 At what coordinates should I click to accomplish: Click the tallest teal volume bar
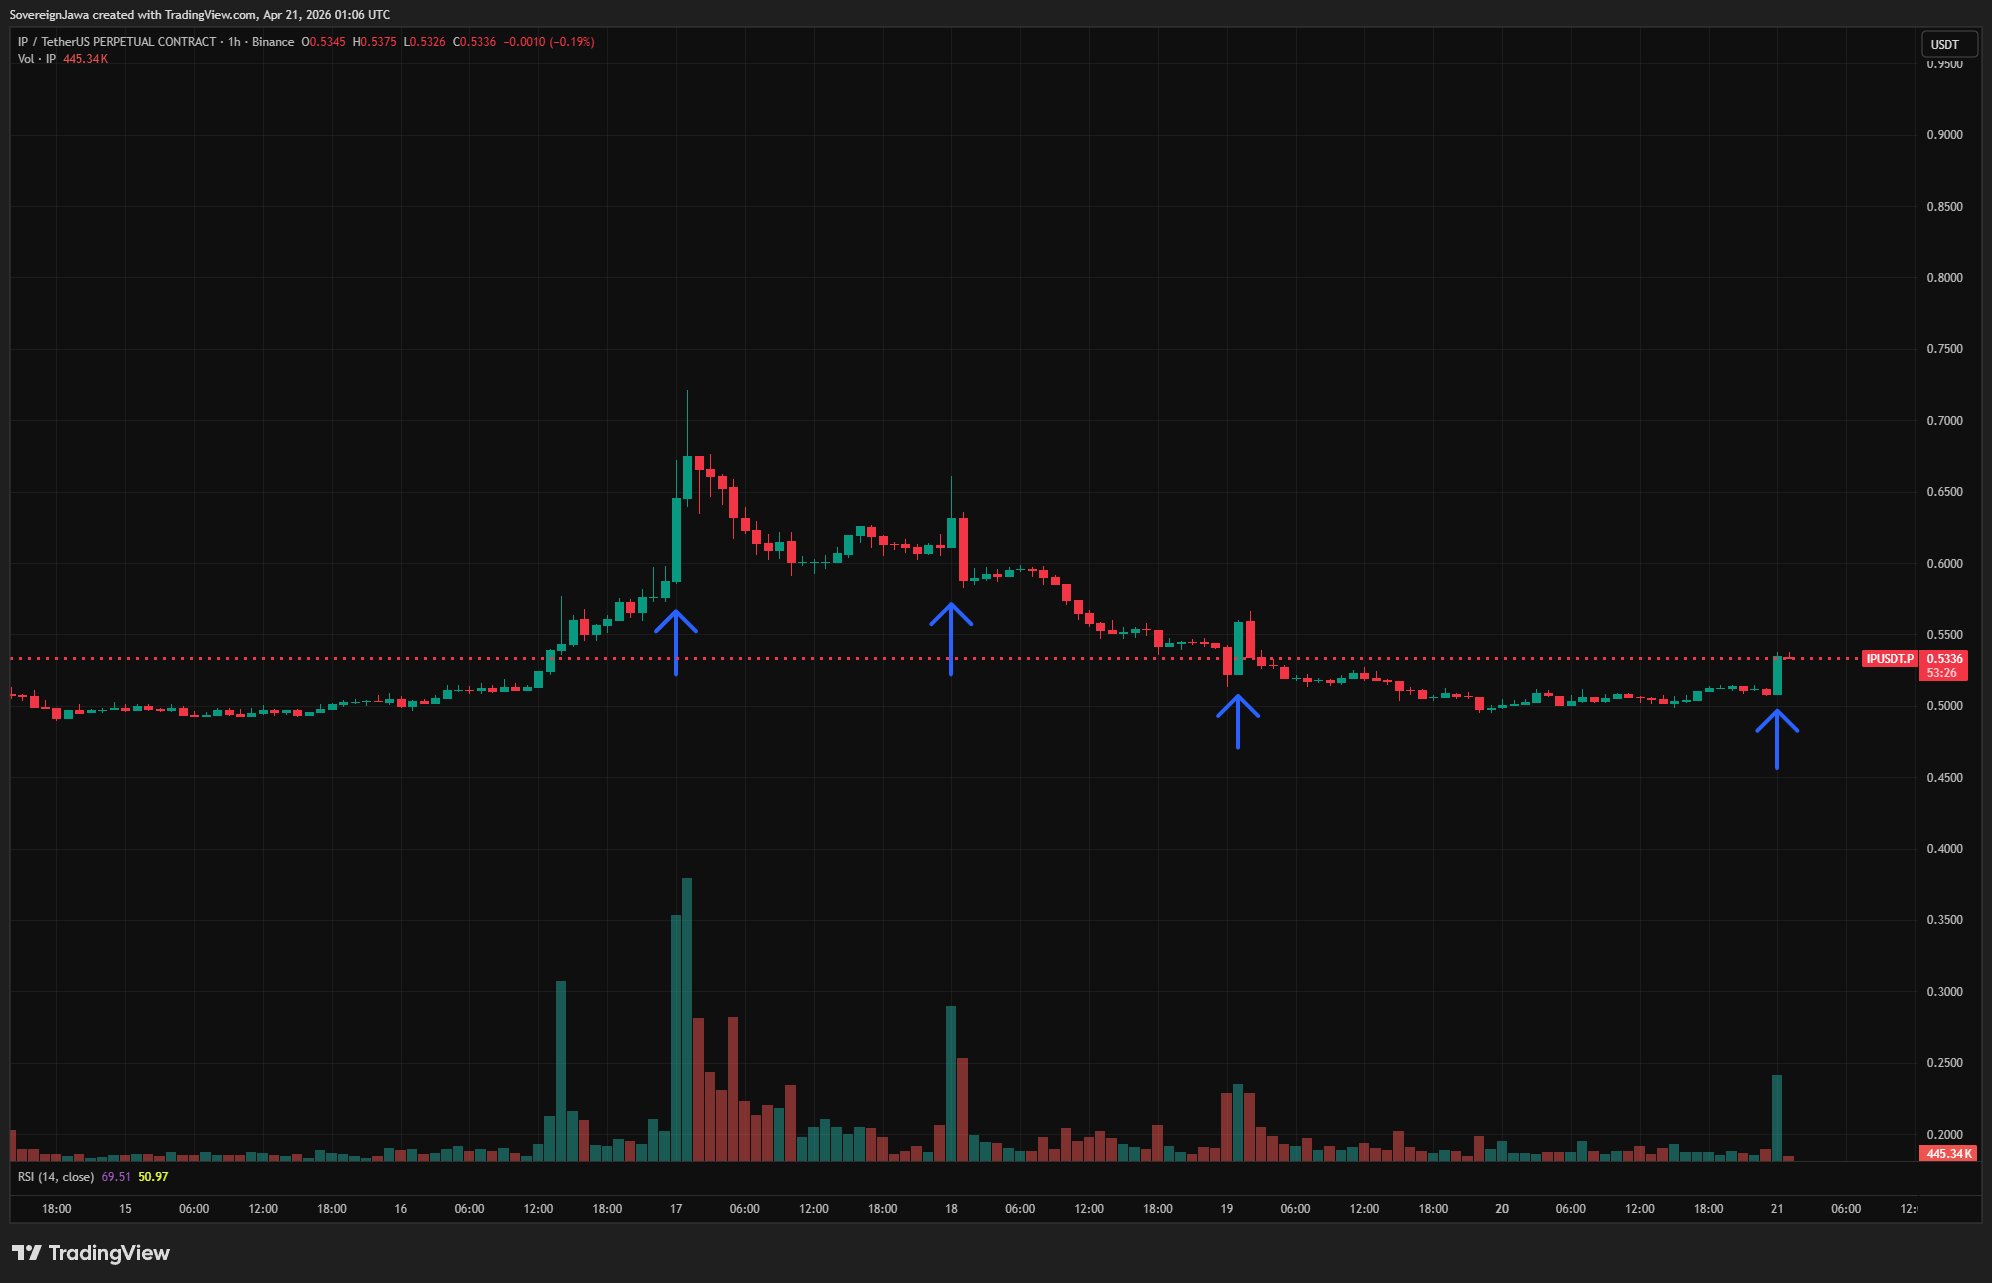tap(687, 1018)
